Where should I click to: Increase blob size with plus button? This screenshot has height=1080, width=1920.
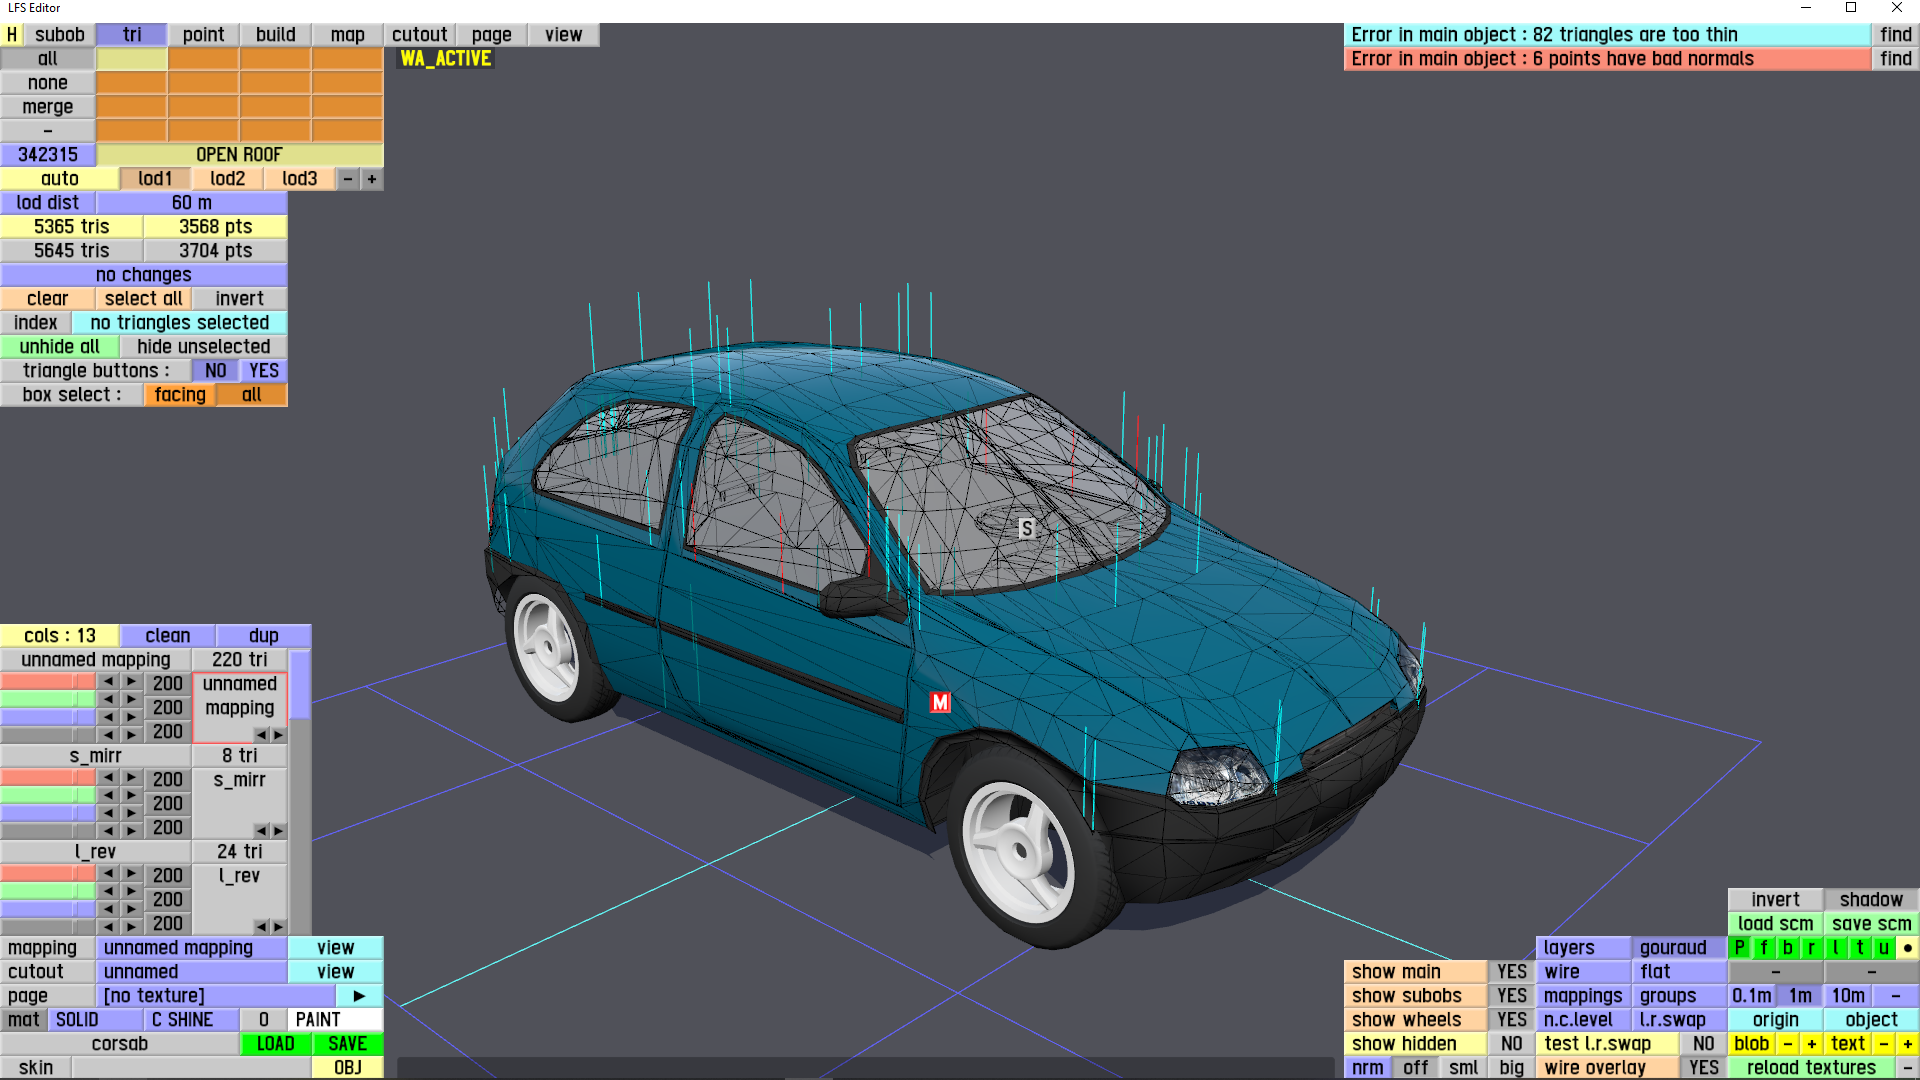tap(1811, 1044)
